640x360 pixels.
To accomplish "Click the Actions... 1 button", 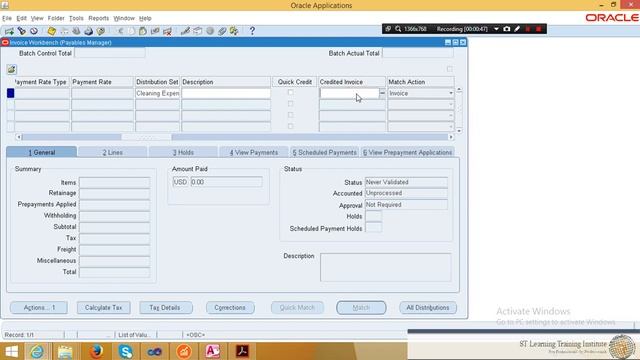I will (x=39, y=307).
